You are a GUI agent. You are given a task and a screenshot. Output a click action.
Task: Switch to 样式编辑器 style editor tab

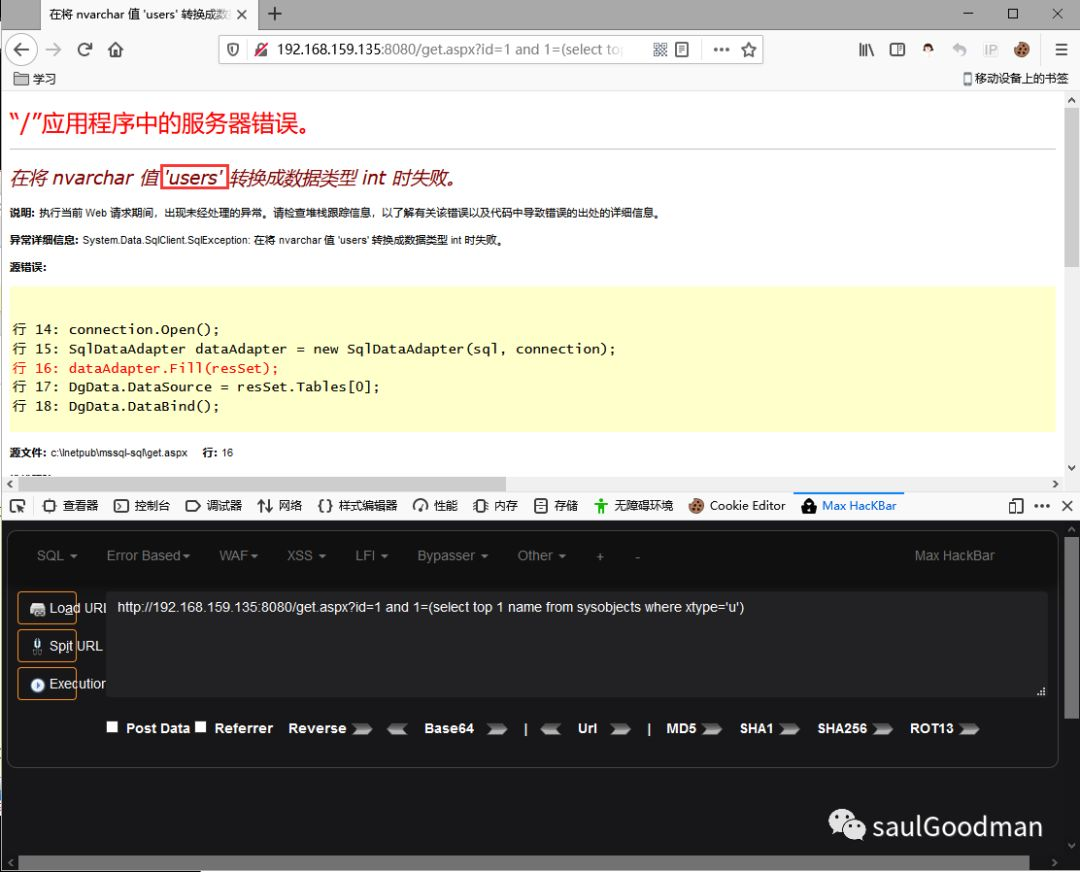pyautogui.click(x=357, y=506)
